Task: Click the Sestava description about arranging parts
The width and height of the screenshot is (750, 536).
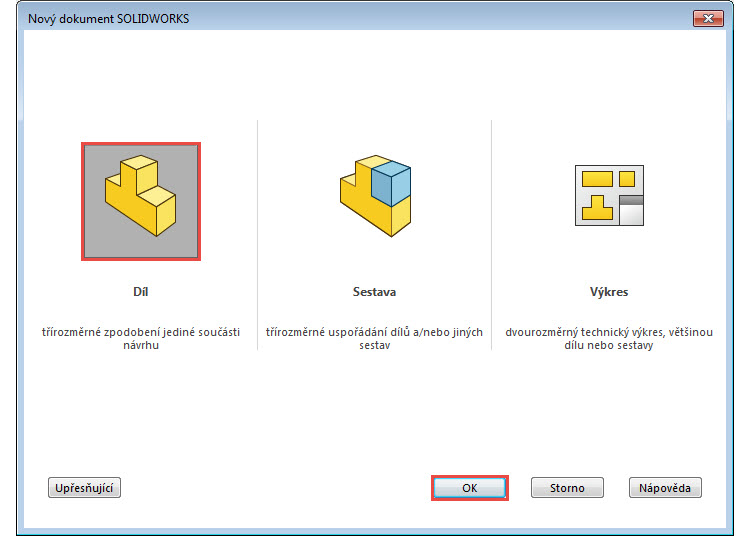Action: (x=374, y=337)
